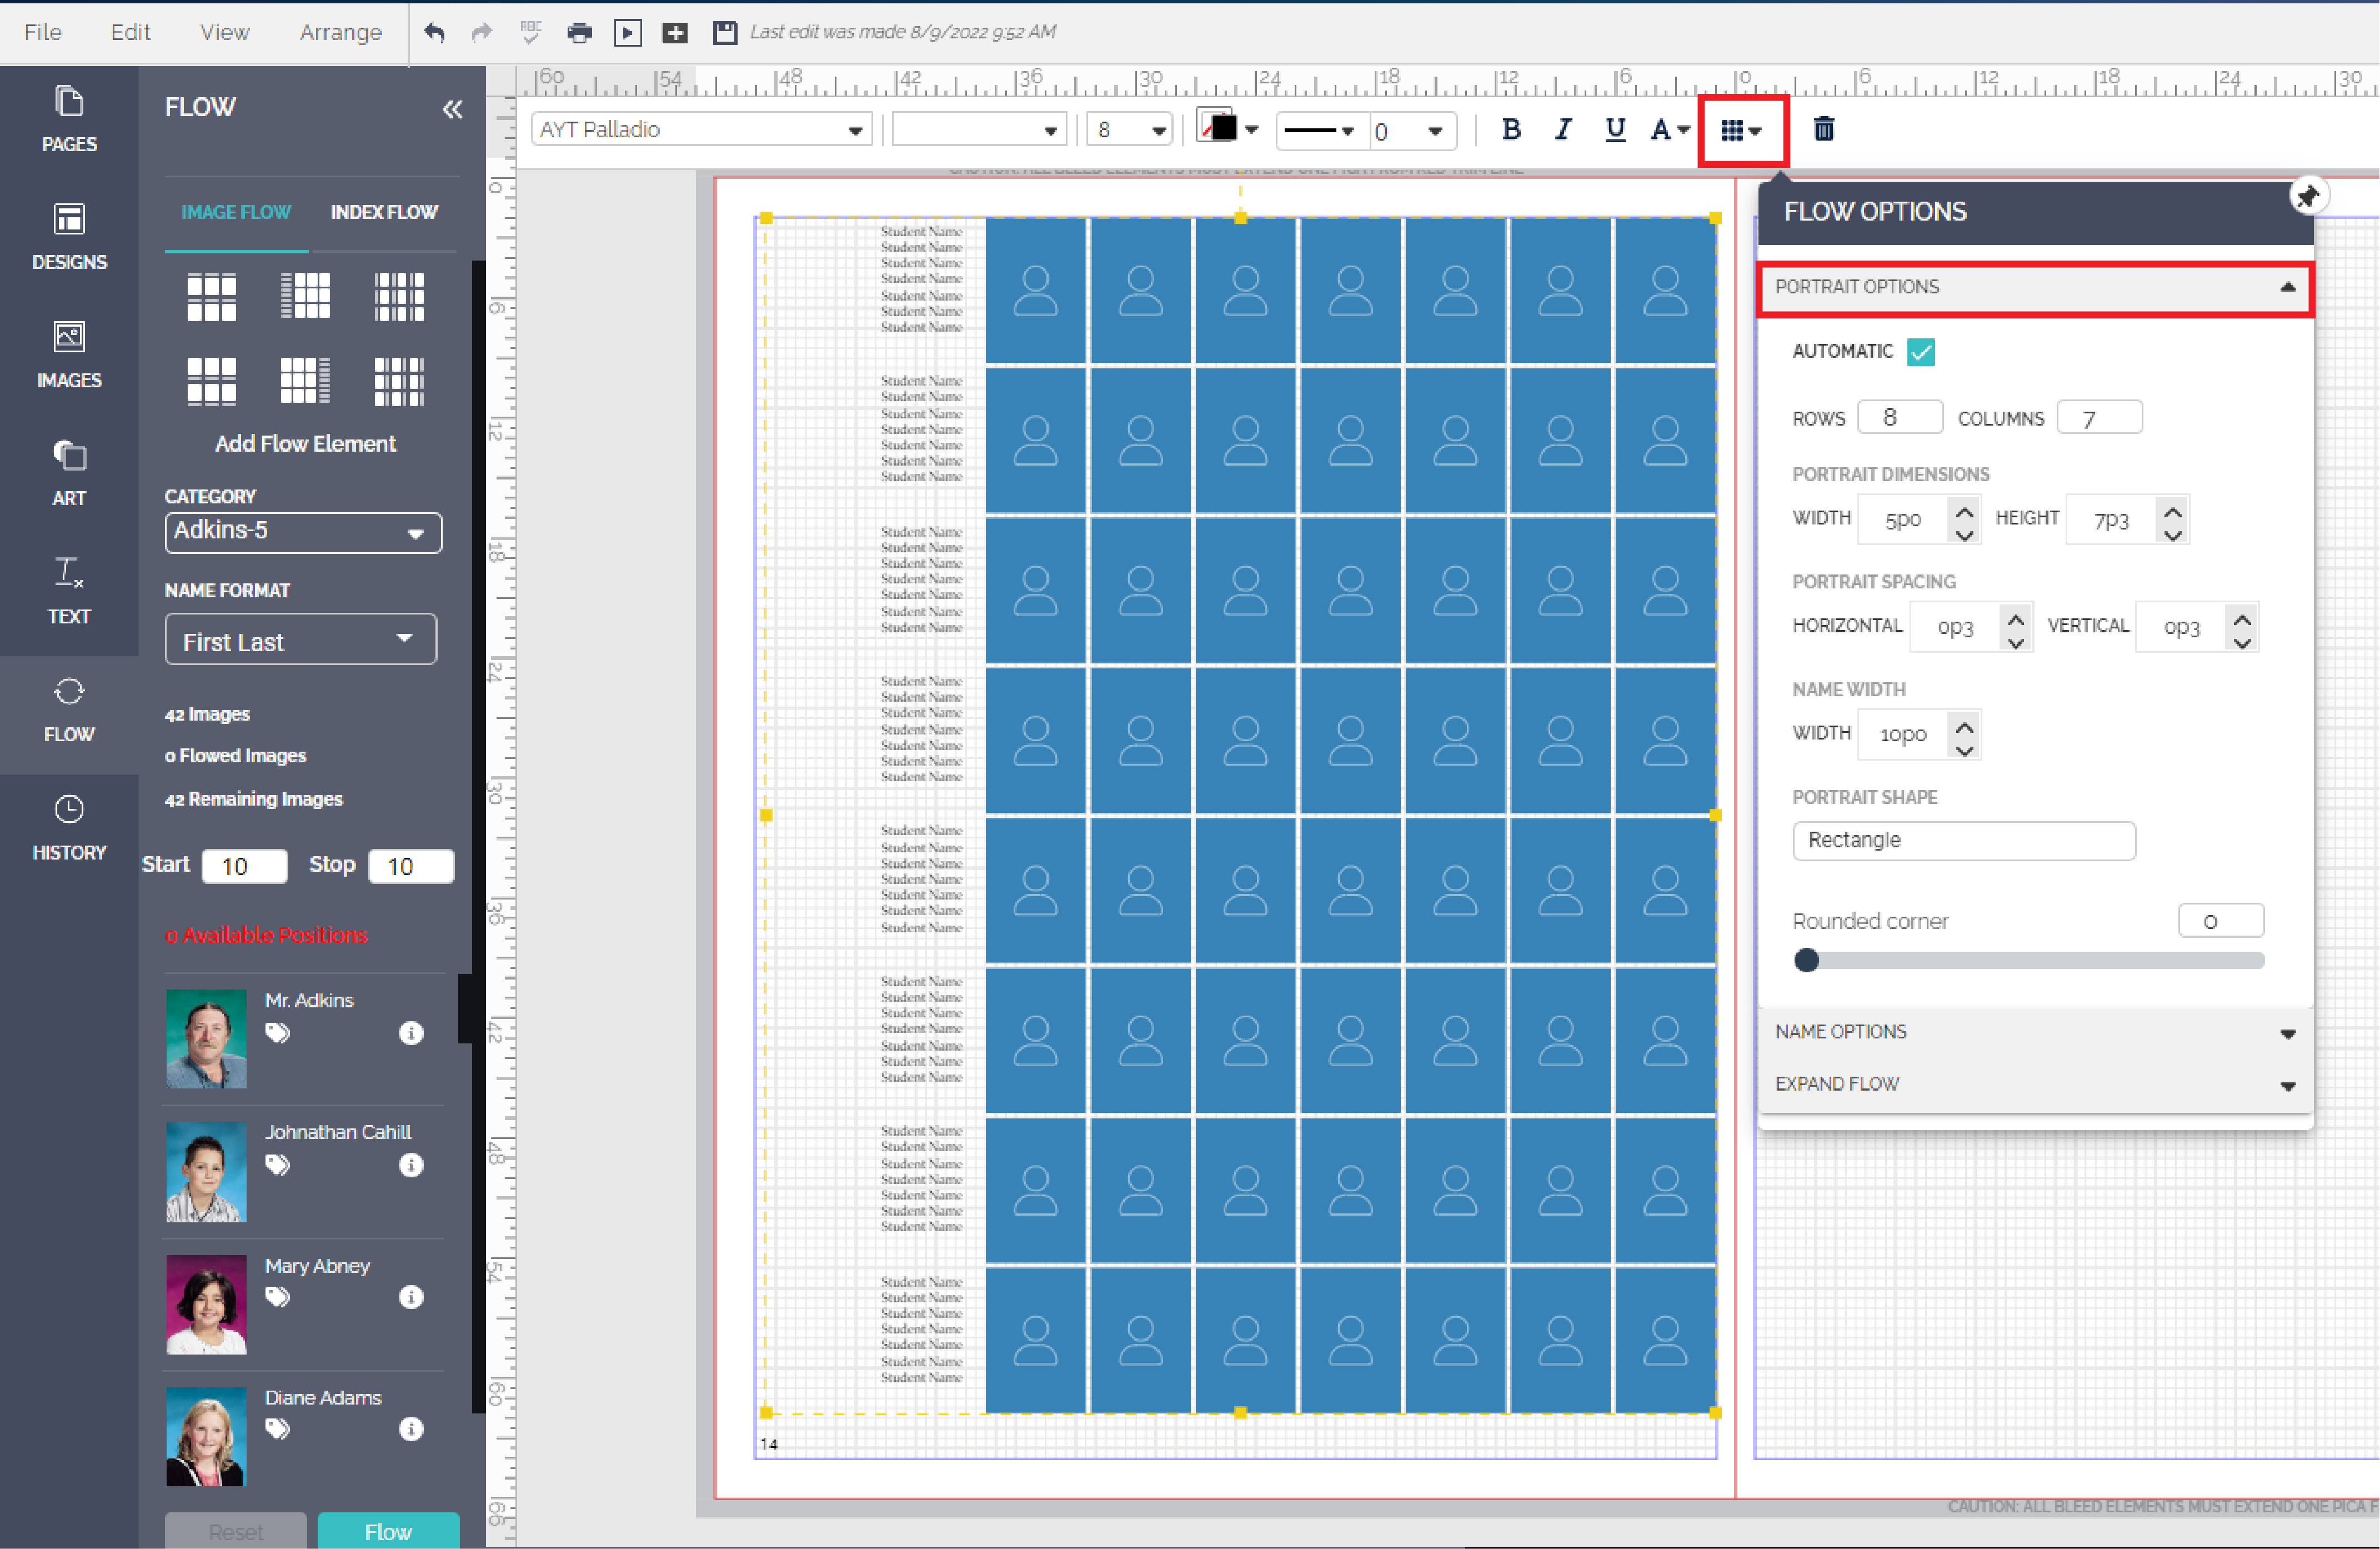
Task: Click the Undo arrow
Action: [x=434, y=32]
